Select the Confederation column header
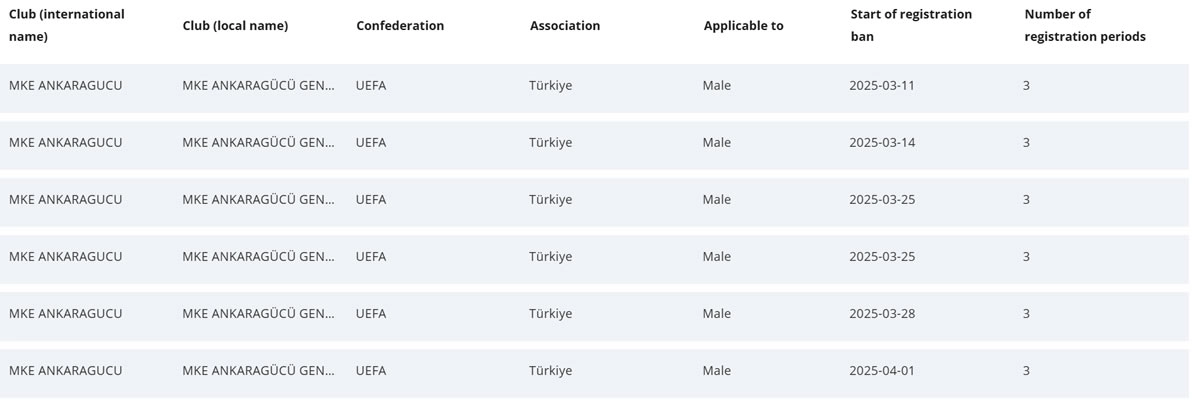This screenshot has height=405, width=1200. (x=400, y=26)
